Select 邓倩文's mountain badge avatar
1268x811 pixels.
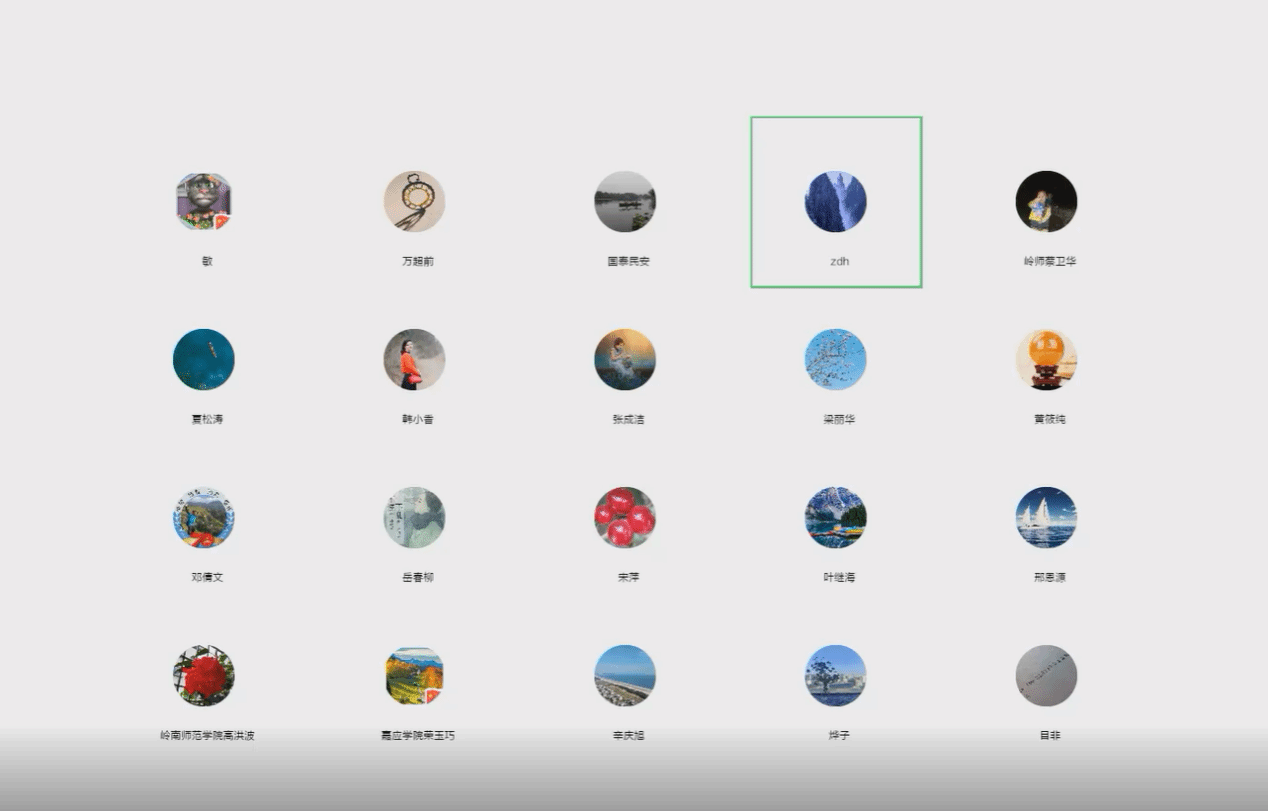[x=204, y=518]
